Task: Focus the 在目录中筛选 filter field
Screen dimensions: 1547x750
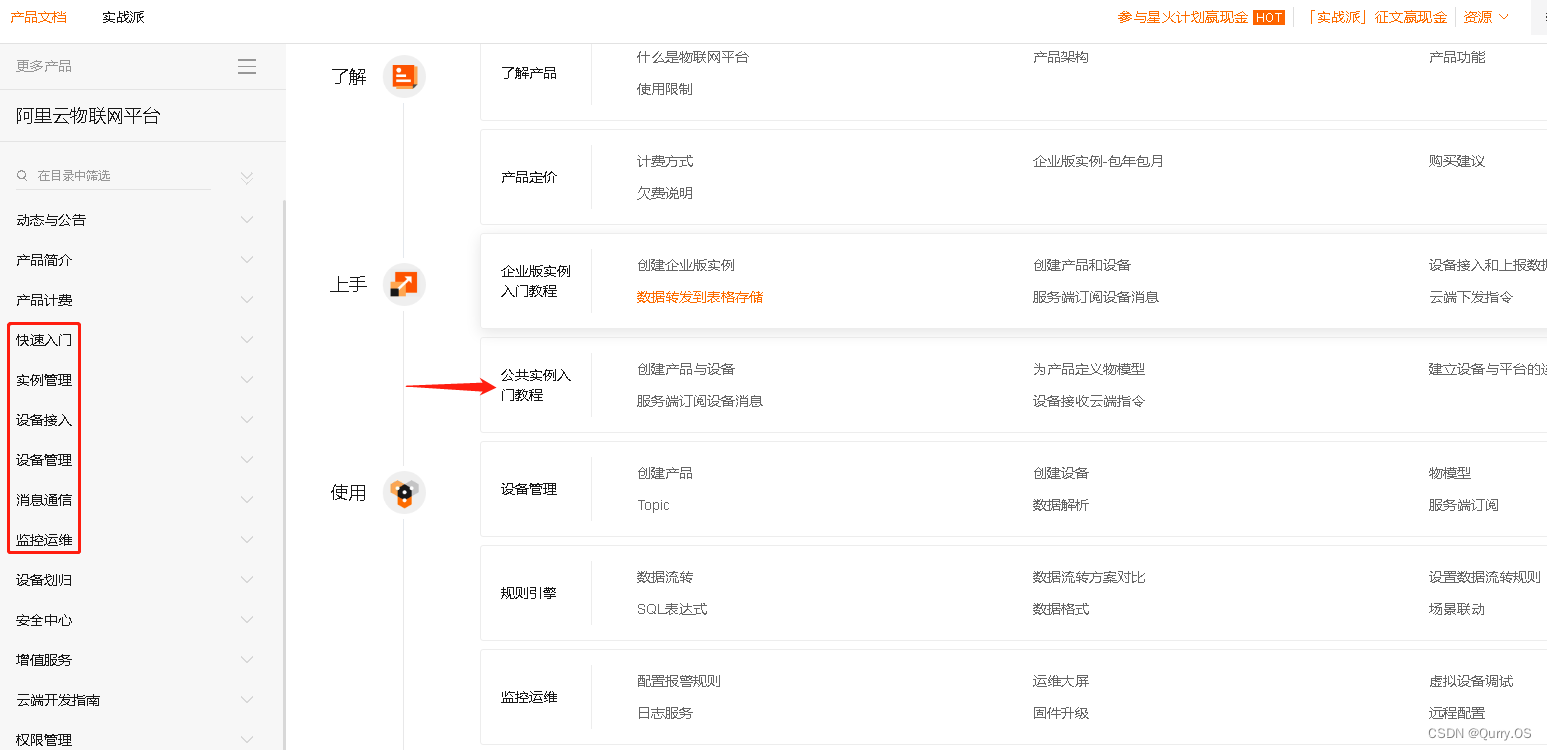Action: (113, 176)
